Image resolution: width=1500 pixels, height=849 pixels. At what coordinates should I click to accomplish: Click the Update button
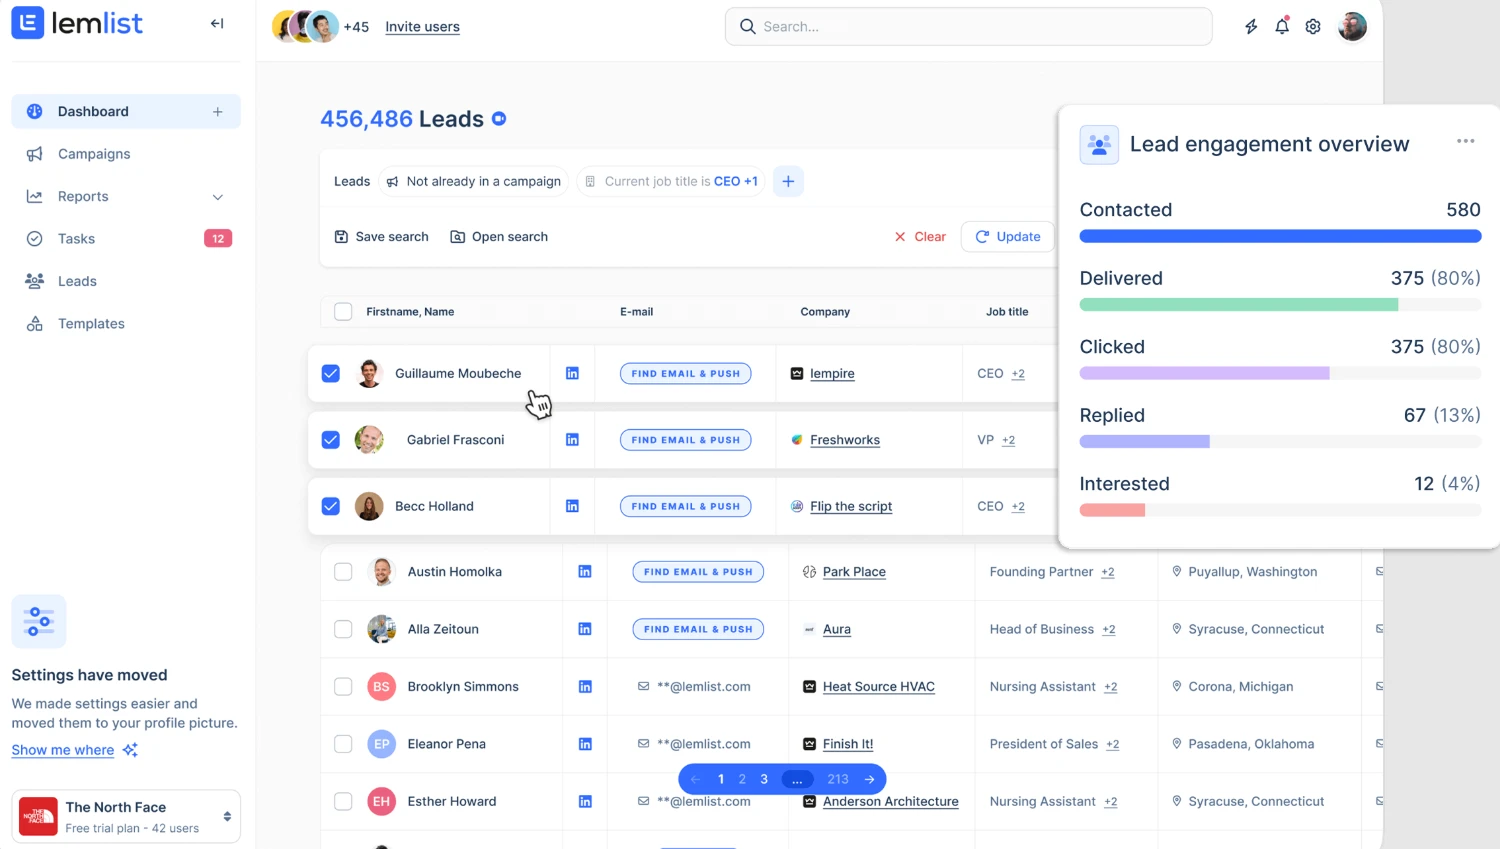click(x=1008, y=237)
